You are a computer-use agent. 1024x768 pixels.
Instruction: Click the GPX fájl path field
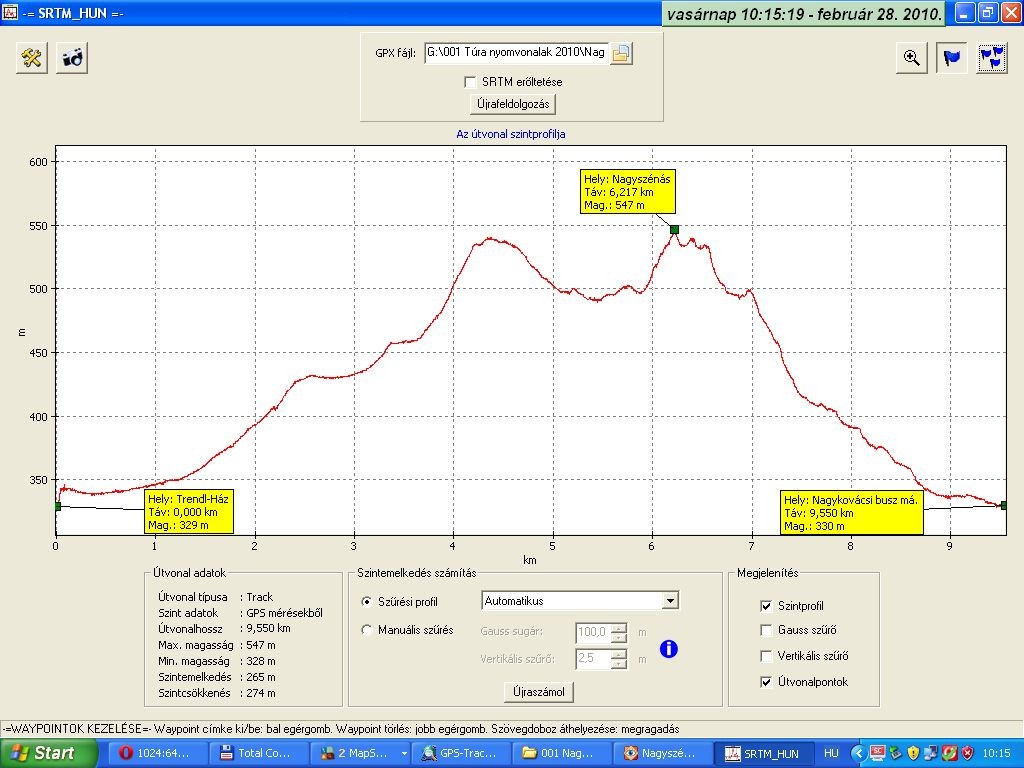point(515,53)
